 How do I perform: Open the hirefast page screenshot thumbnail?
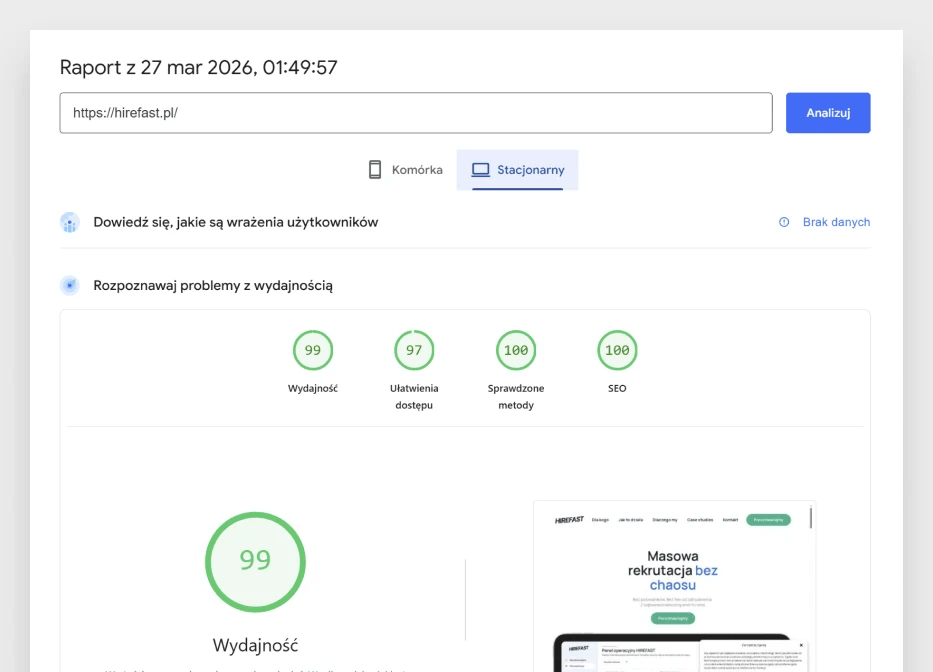[x=674, y=585]
